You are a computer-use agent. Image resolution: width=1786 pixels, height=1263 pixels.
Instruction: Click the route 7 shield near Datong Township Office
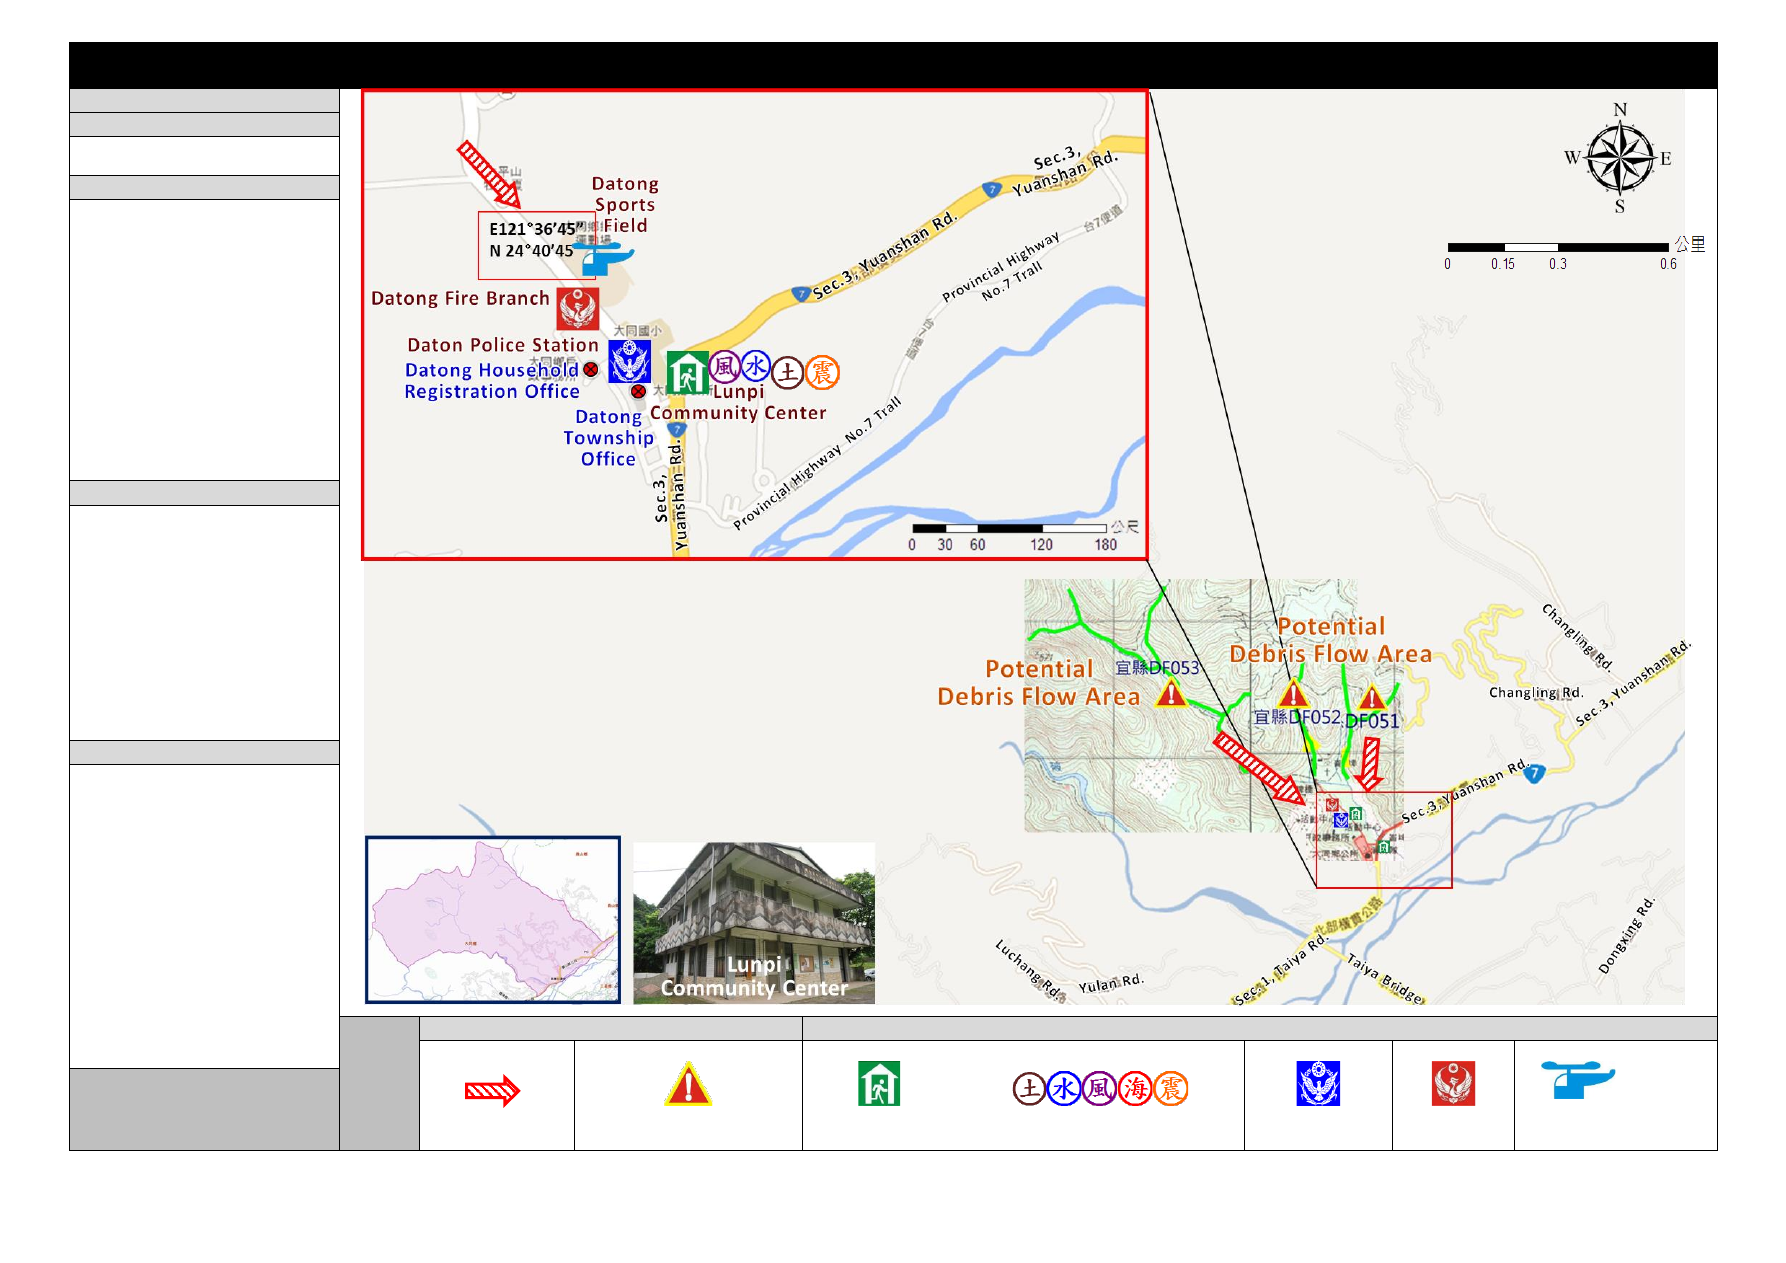677,429
